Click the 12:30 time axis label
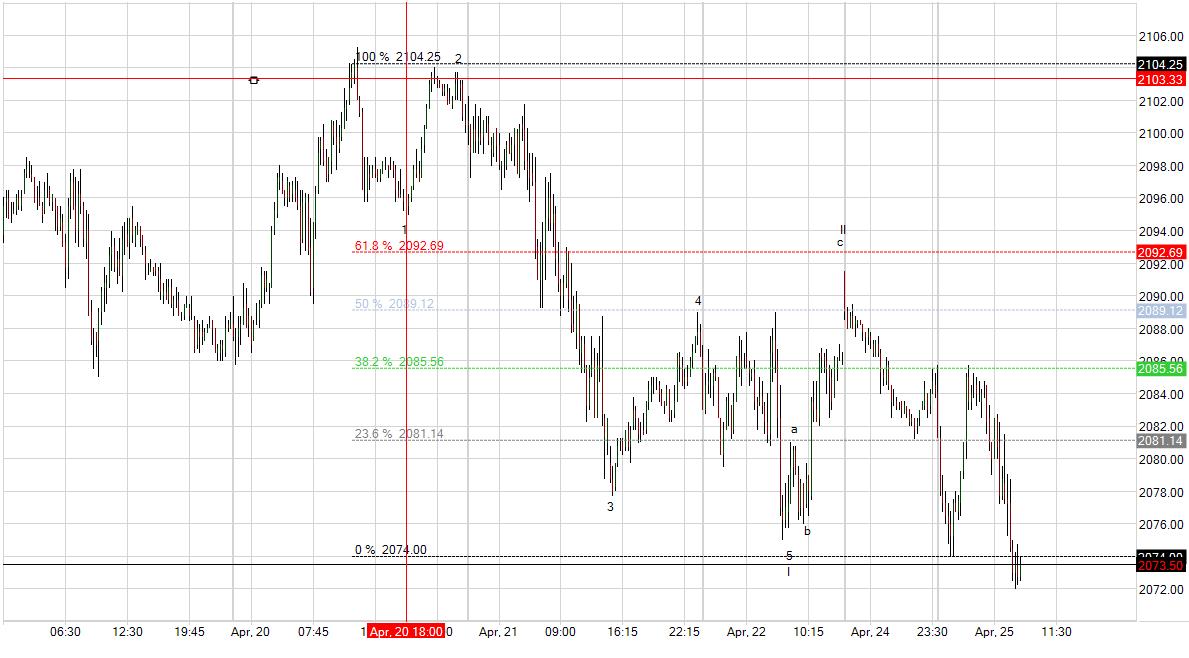The image size is (1189, 658). 127,632
